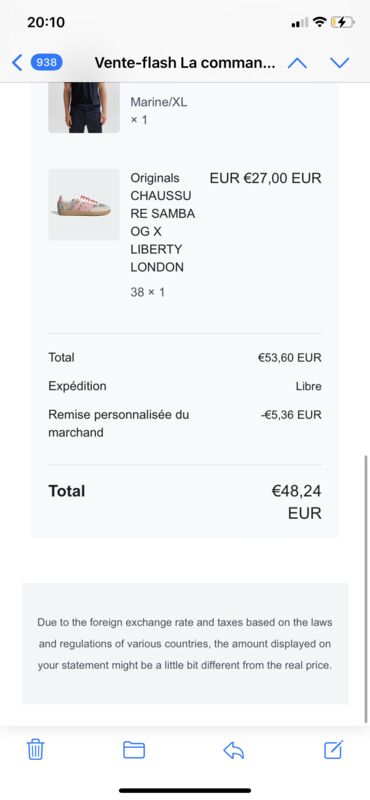Compose a new message with pencil icon
This screenshot has height=800, width=370.
click(x=334, y=749)
